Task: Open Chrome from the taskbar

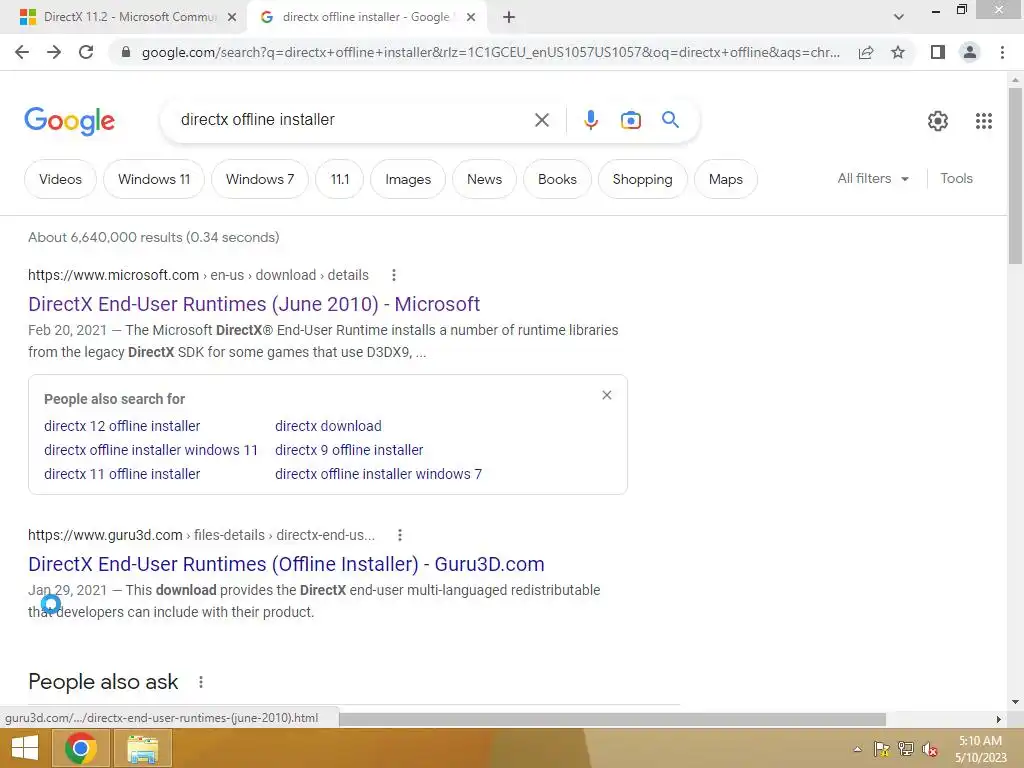Action: coord(81,748)
